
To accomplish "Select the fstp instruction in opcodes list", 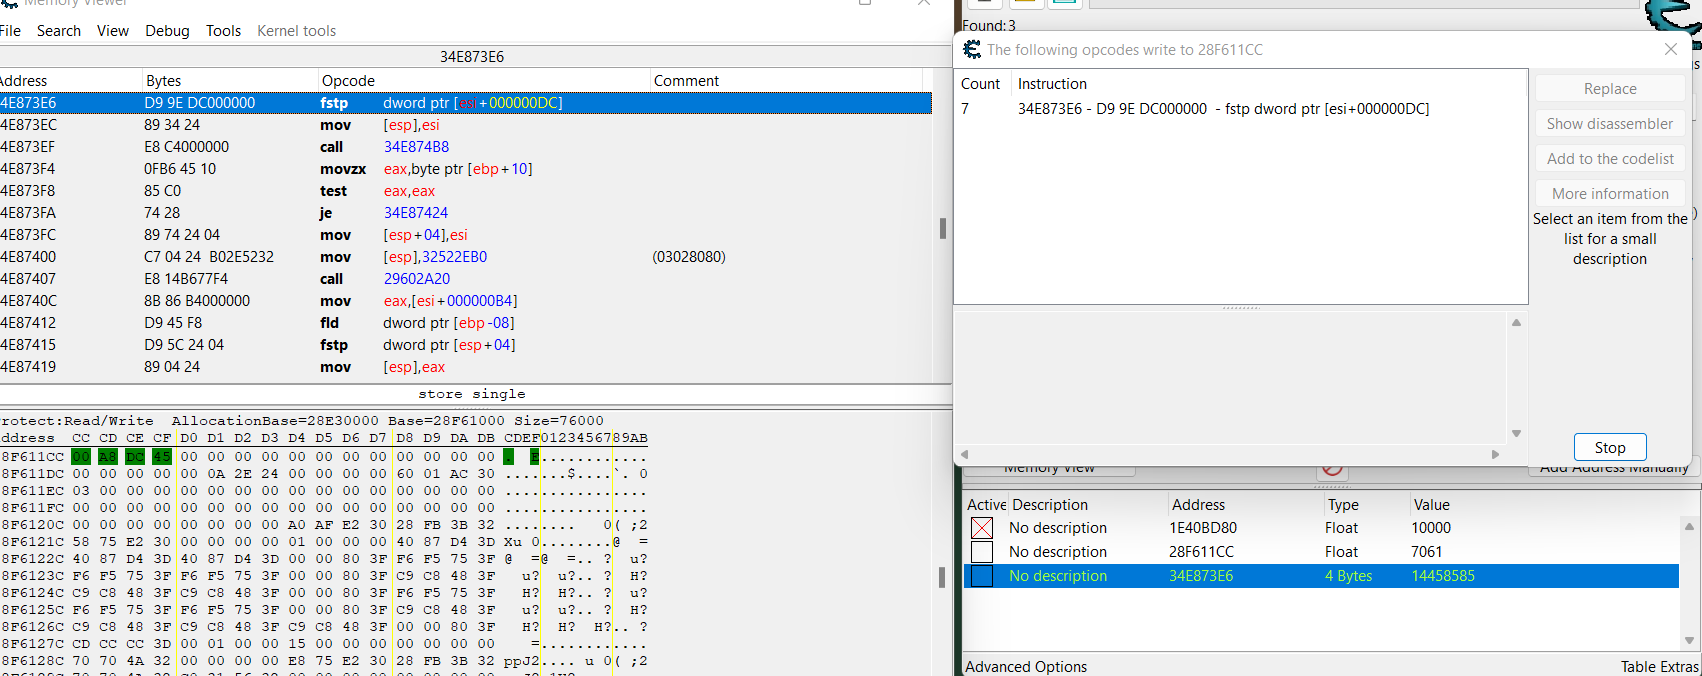I will click(x=1222, y=109).
